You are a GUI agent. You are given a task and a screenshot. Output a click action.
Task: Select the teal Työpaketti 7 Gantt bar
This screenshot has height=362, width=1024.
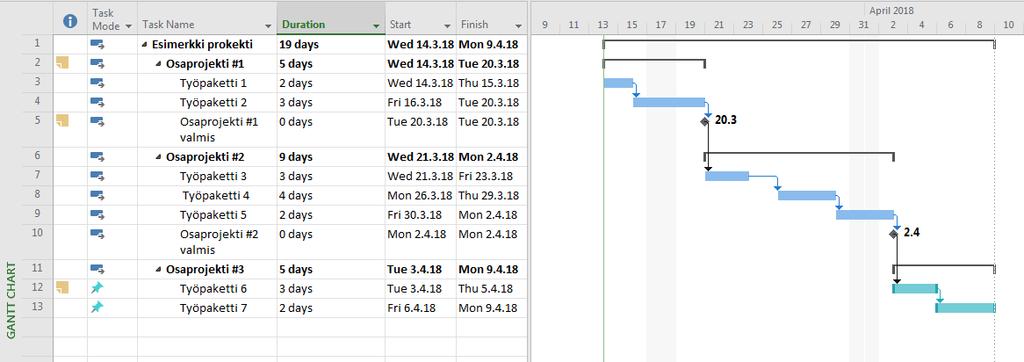tap(965, 308)
